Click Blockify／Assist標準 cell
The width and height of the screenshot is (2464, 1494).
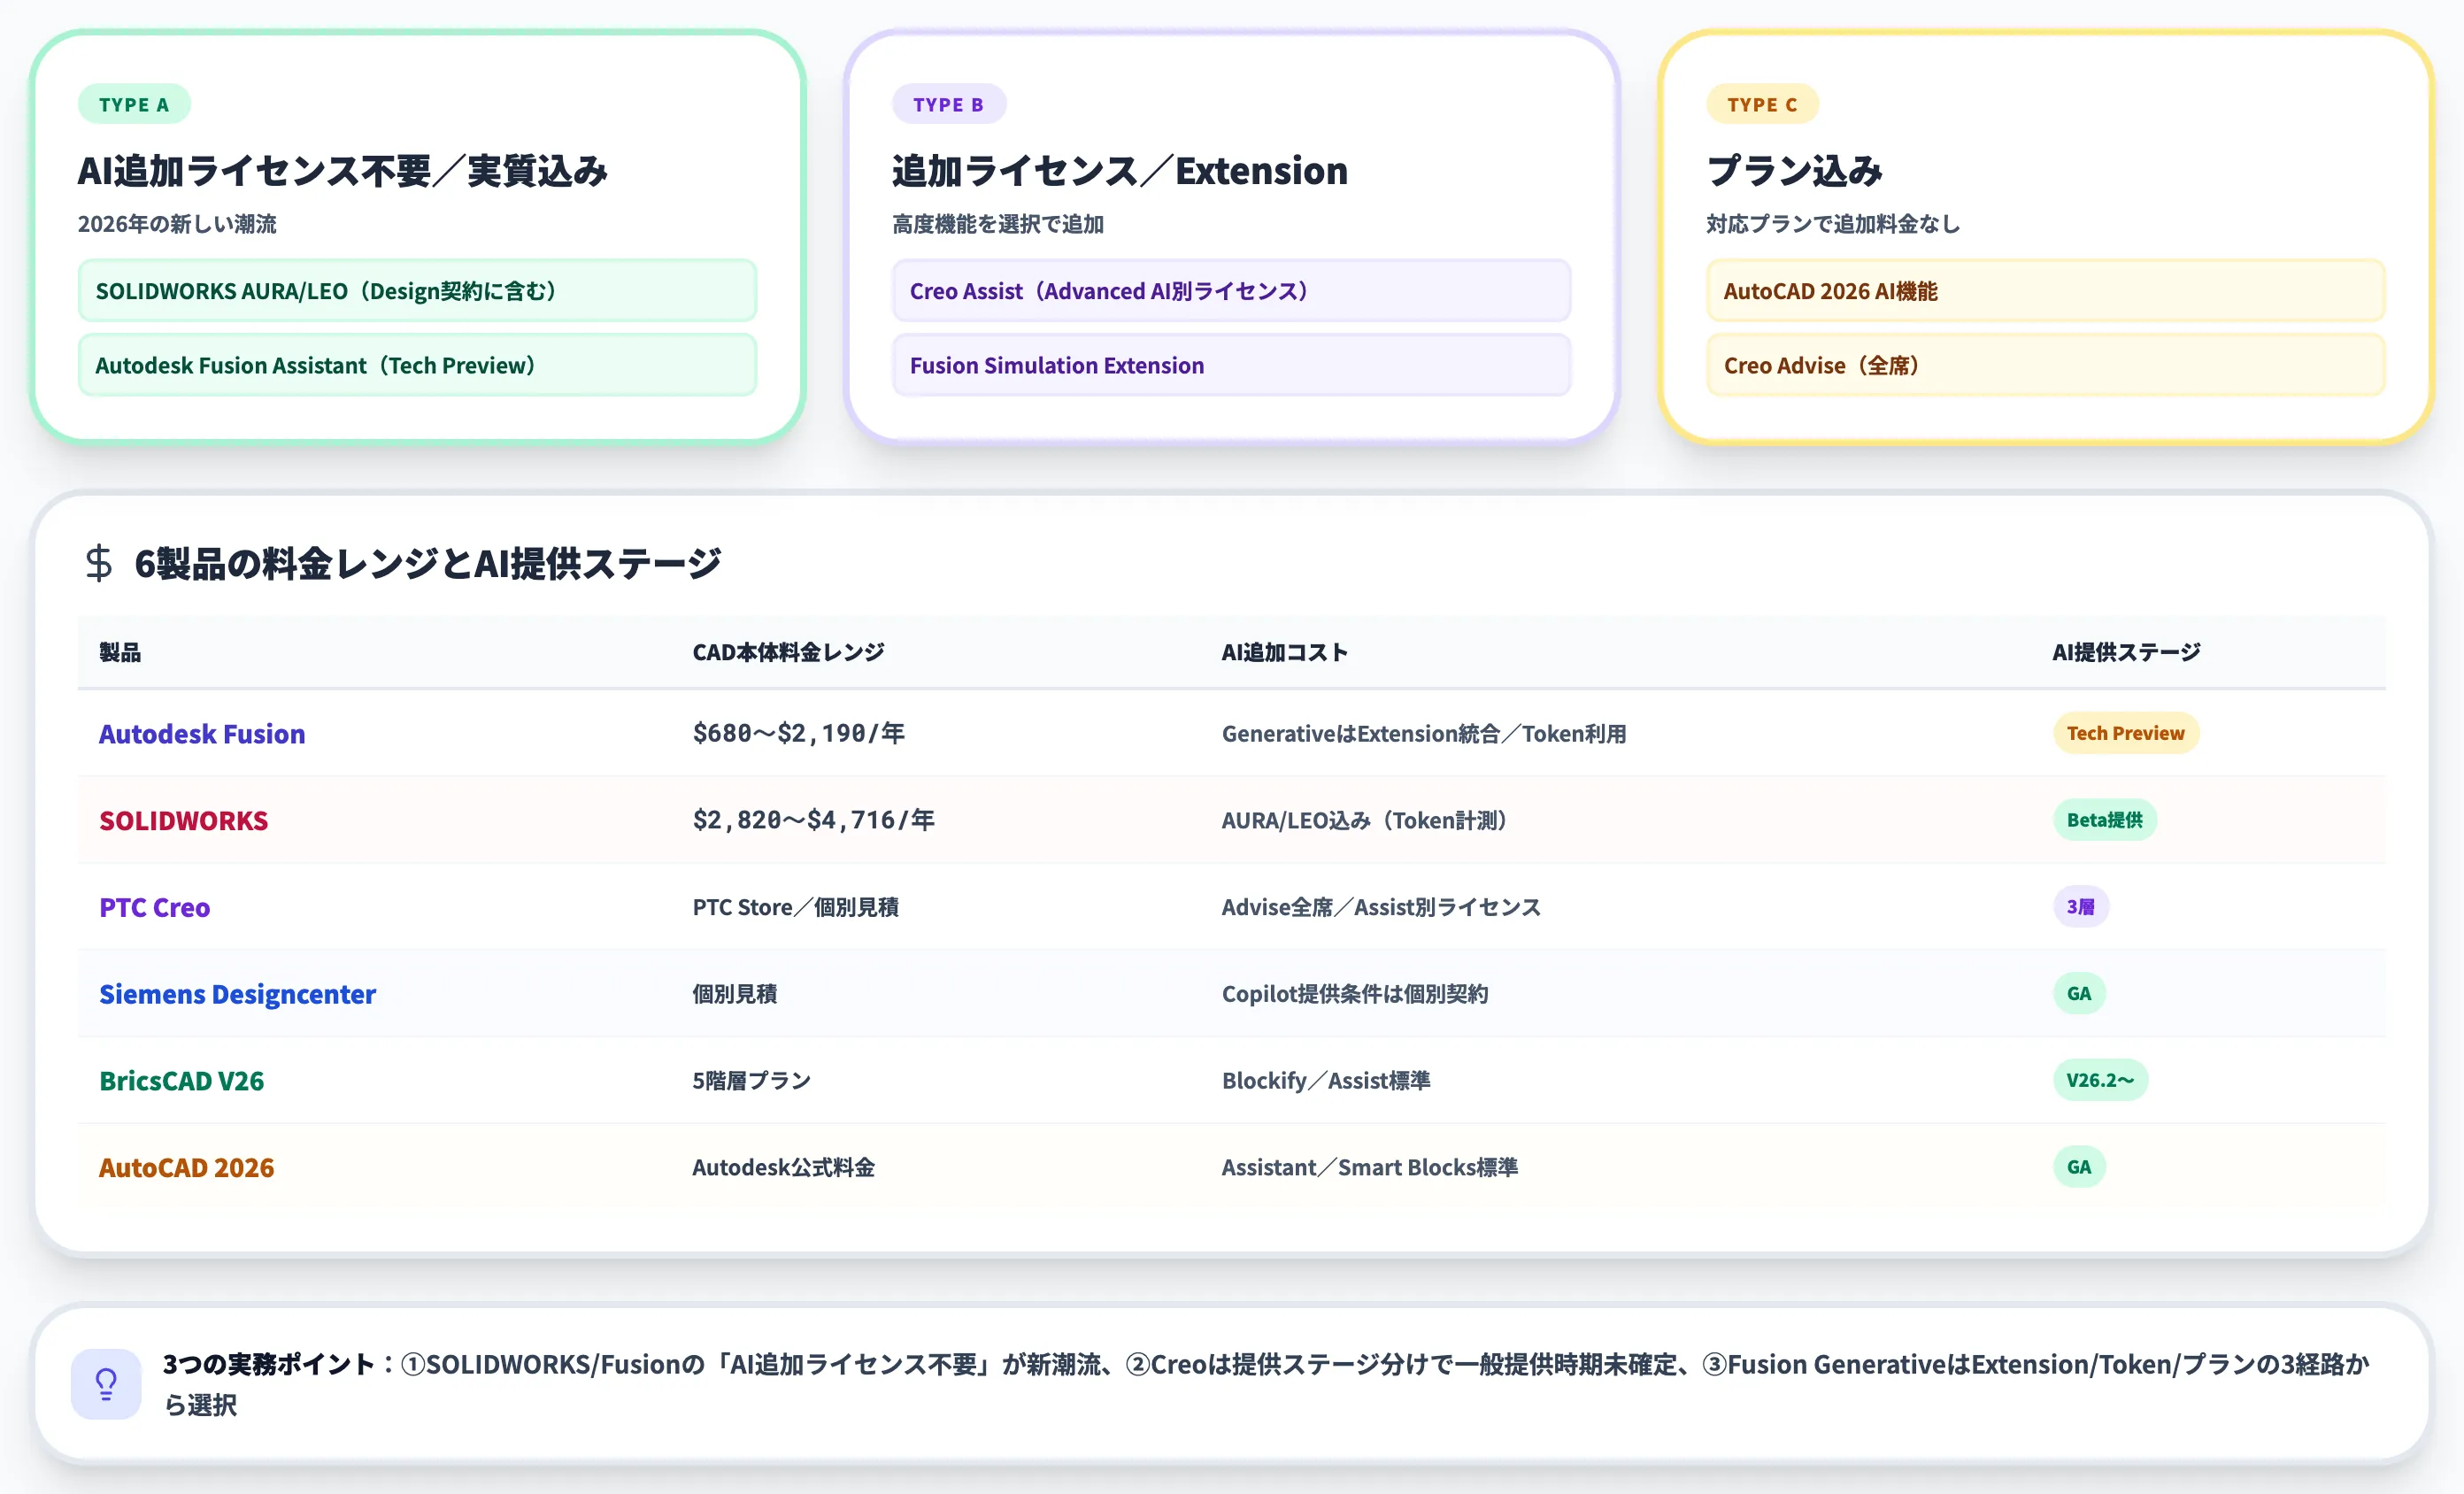[x=1325, y=1081]
